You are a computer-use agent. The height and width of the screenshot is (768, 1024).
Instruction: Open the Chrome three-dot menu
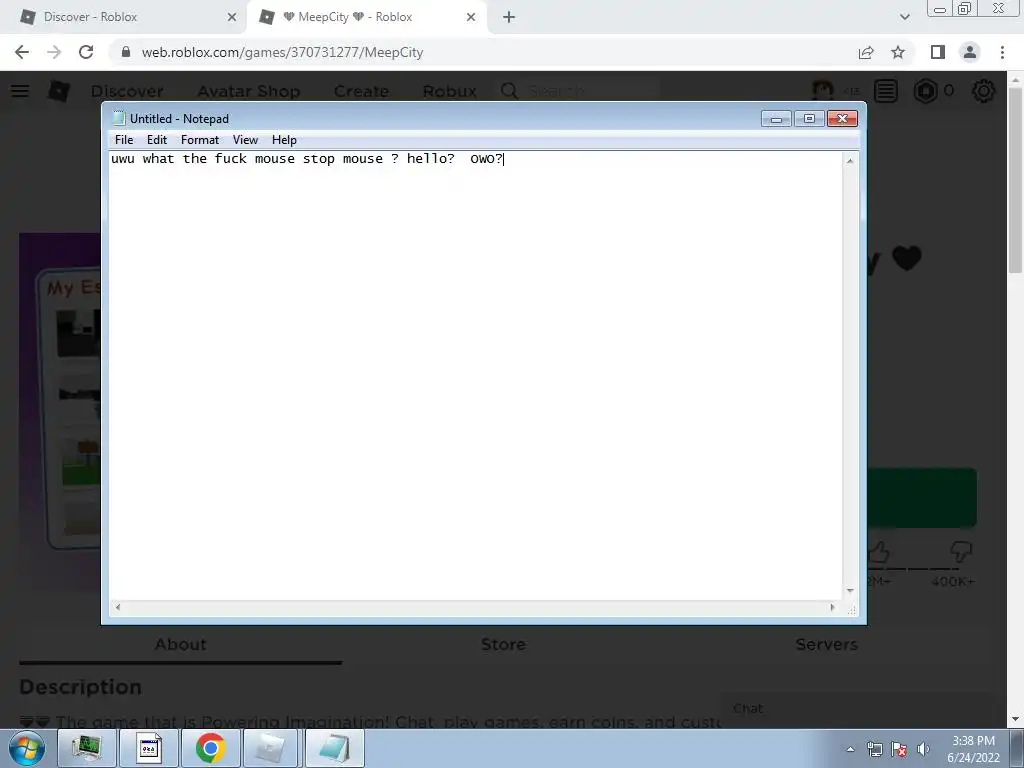(x=1002, y=52)
